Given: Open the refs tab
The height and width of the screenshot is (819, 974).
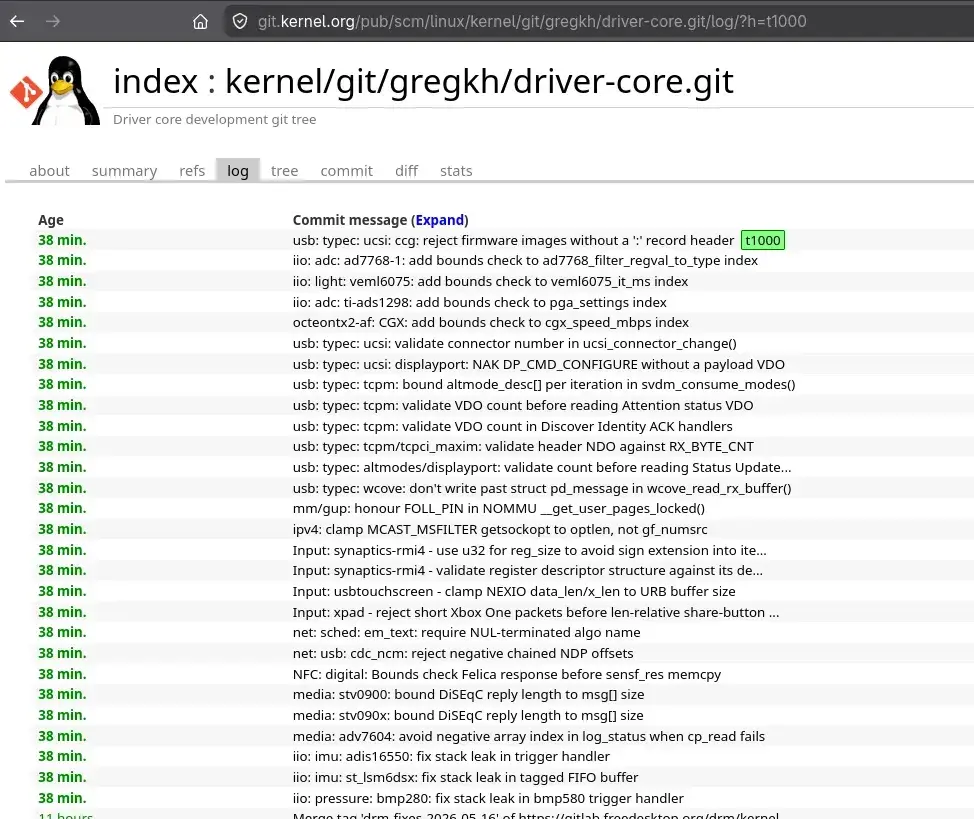Looking at the screenshot, I should coord(192,171).
